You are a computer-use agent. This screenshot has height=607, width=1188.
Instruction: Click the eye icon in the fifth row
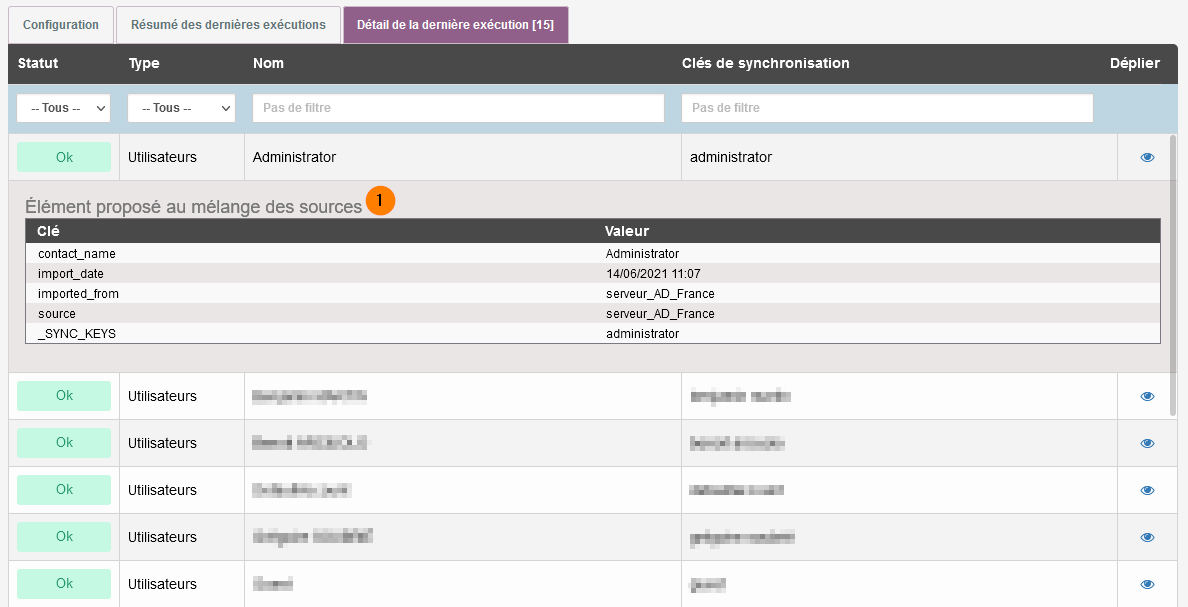click(x=1147, y=537)
